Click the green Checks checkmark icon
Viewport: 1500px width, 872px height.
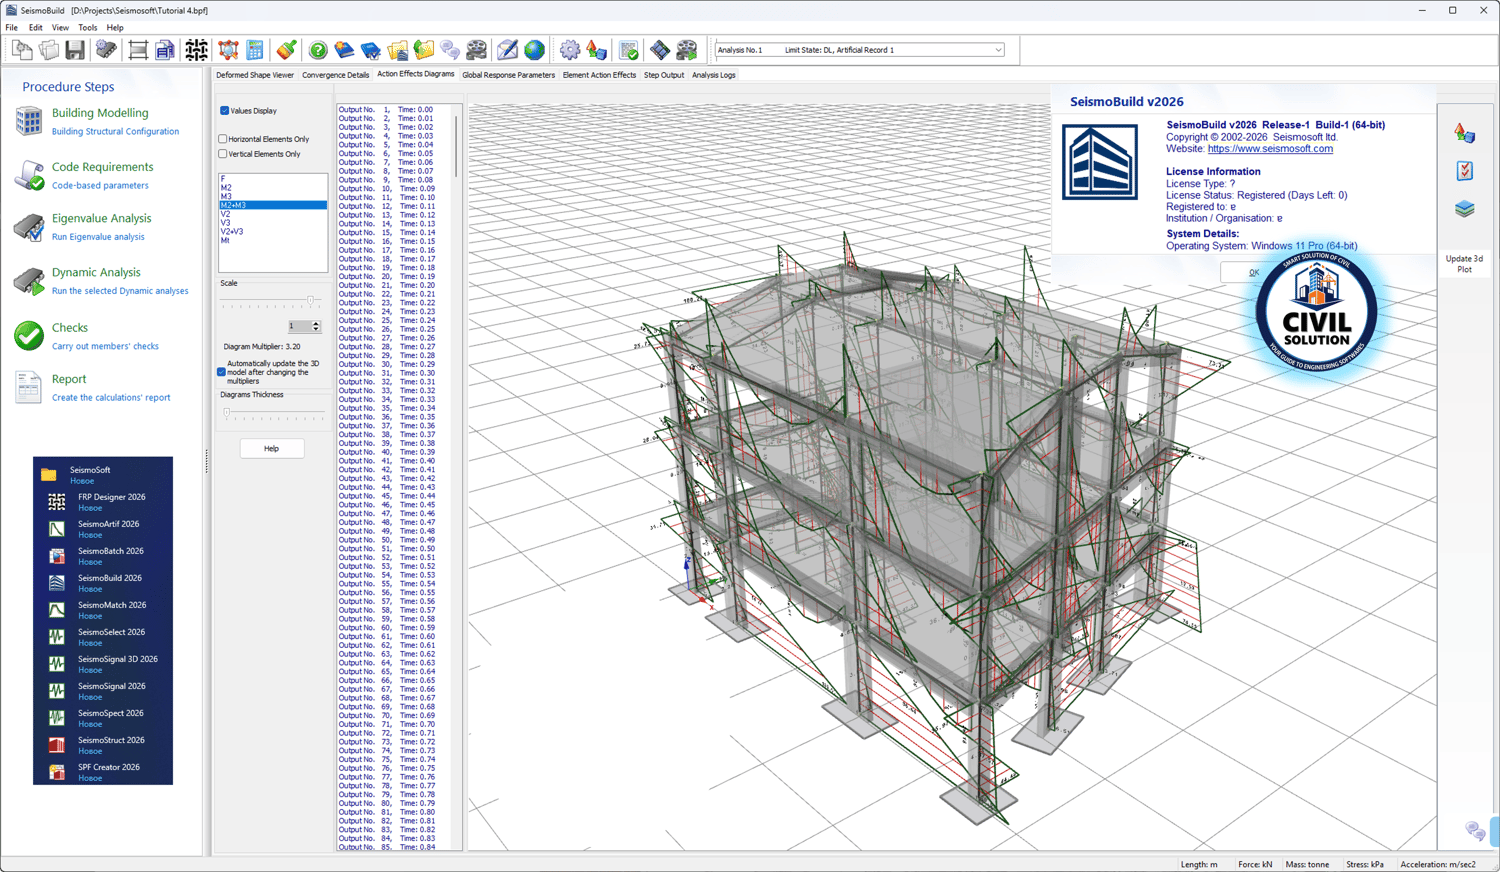click(29, 336)
